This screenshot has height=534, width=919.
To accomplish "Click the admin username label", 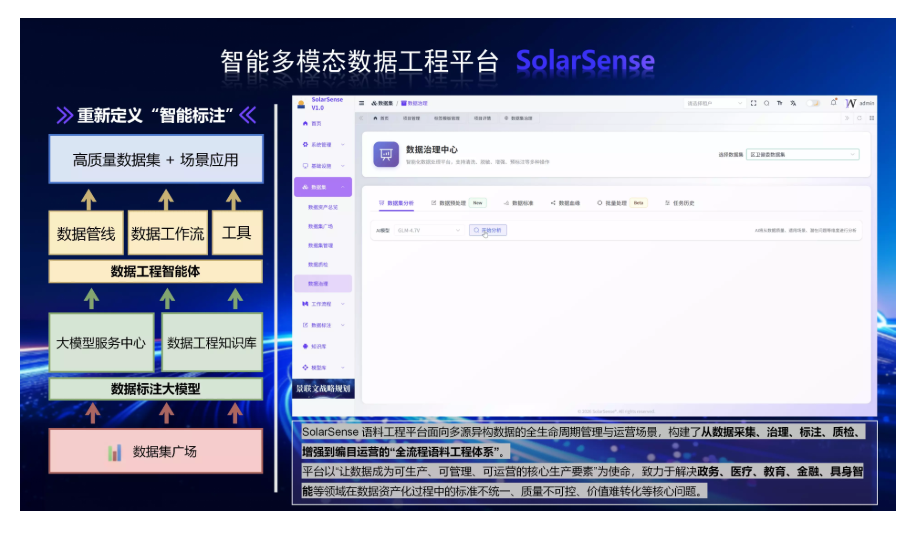I will 867,103.
